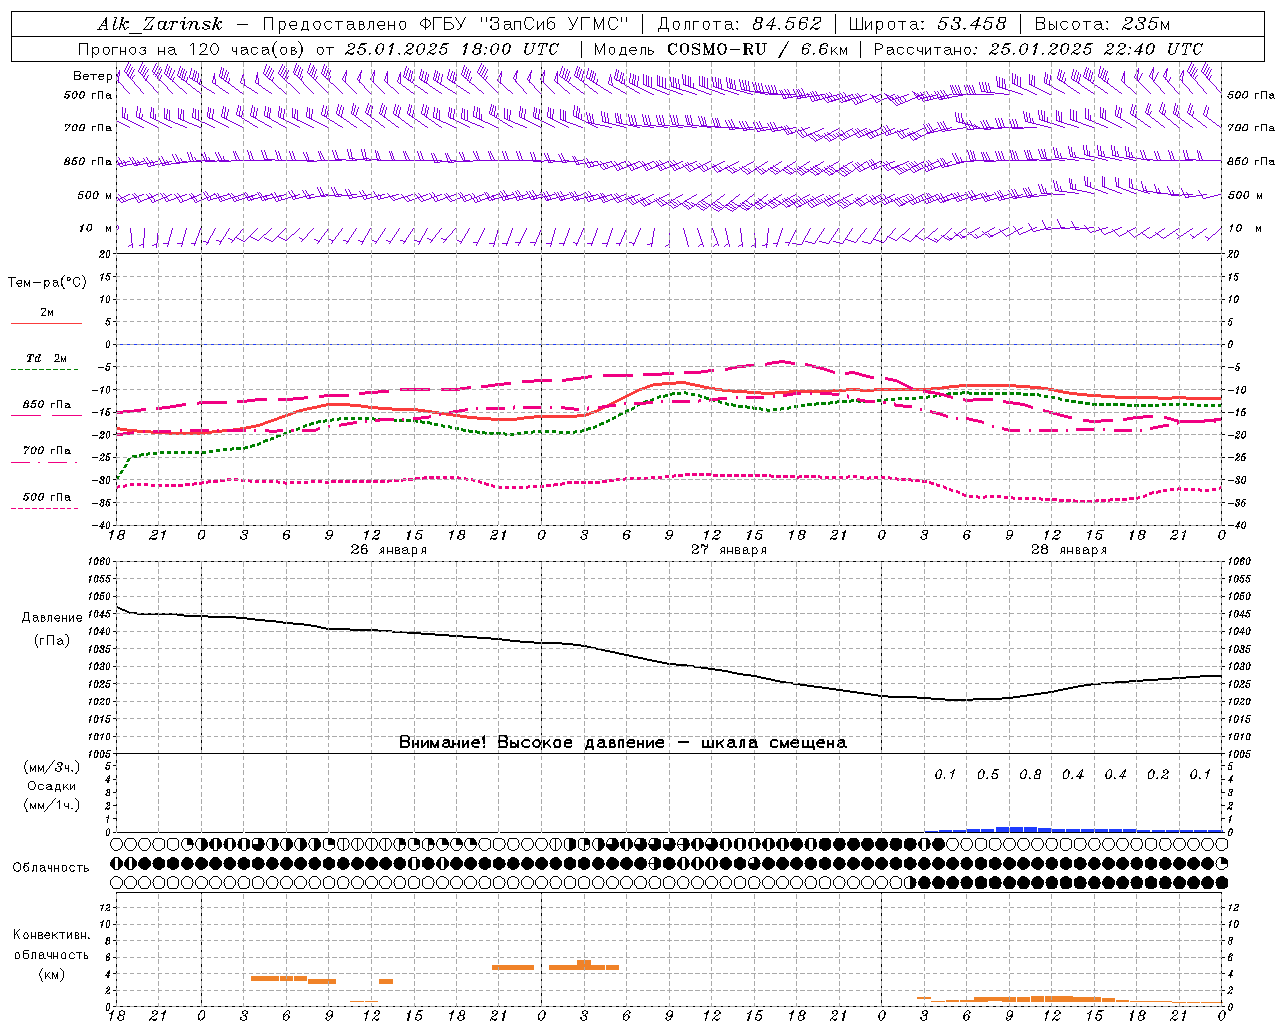The width and height of the screenshot is (1280, 1024).
Task: Select the latitude value Широта: 53.458
Action: click(x=928, y=24)
